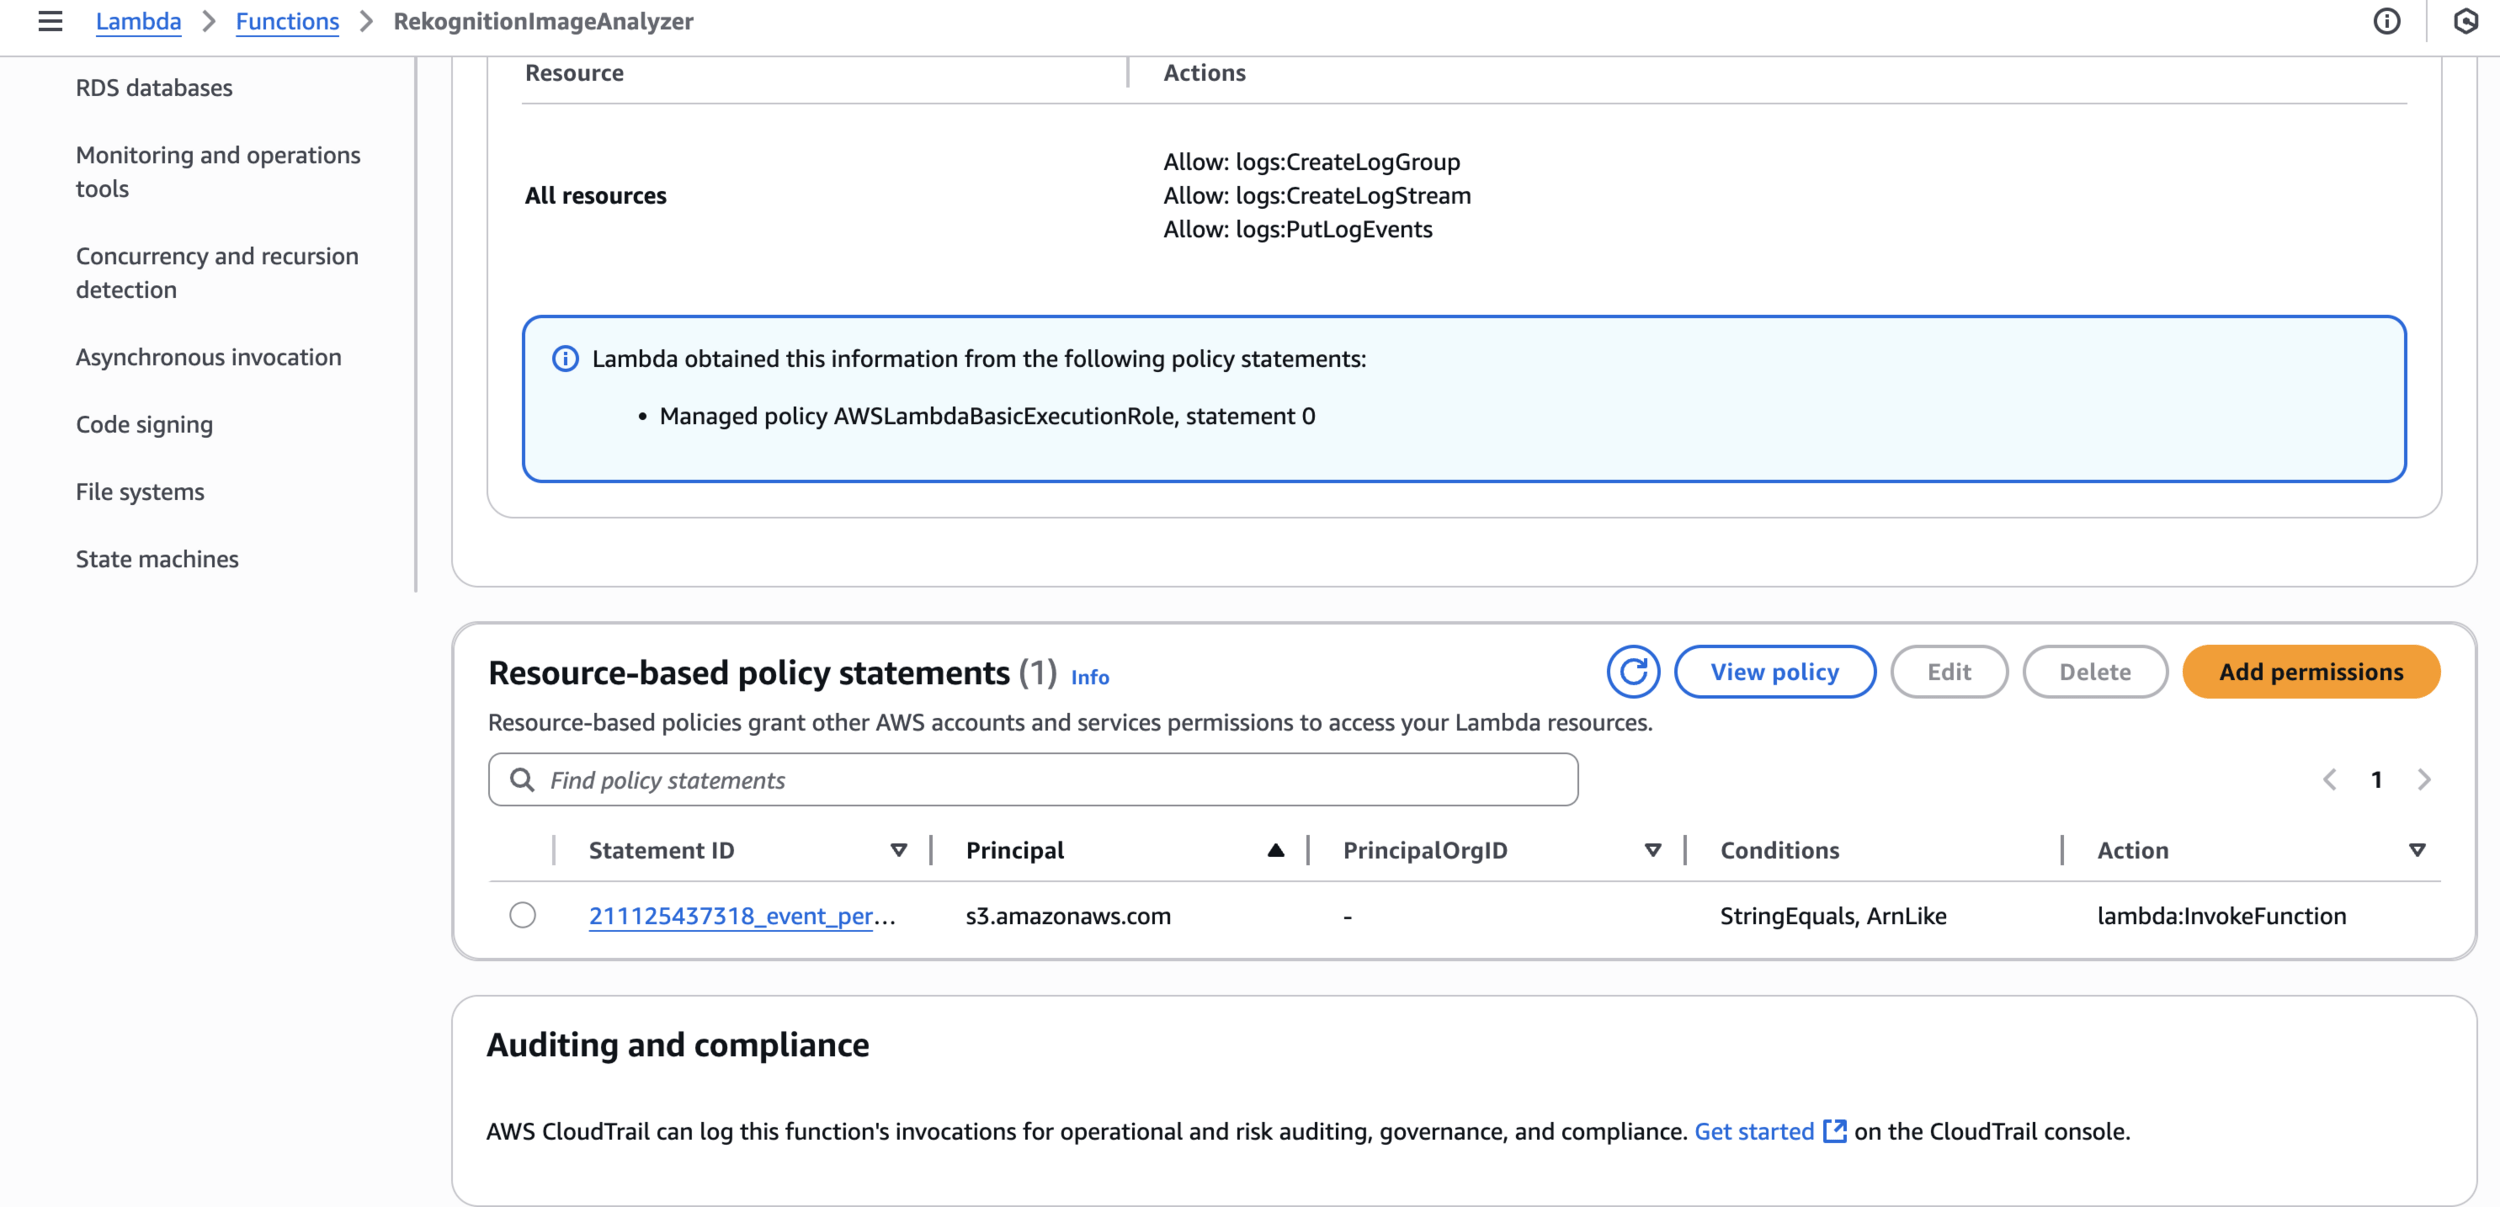Click the hexagon settings icon top right
Viewport: 2500px width, 1207px height.
2465,21
